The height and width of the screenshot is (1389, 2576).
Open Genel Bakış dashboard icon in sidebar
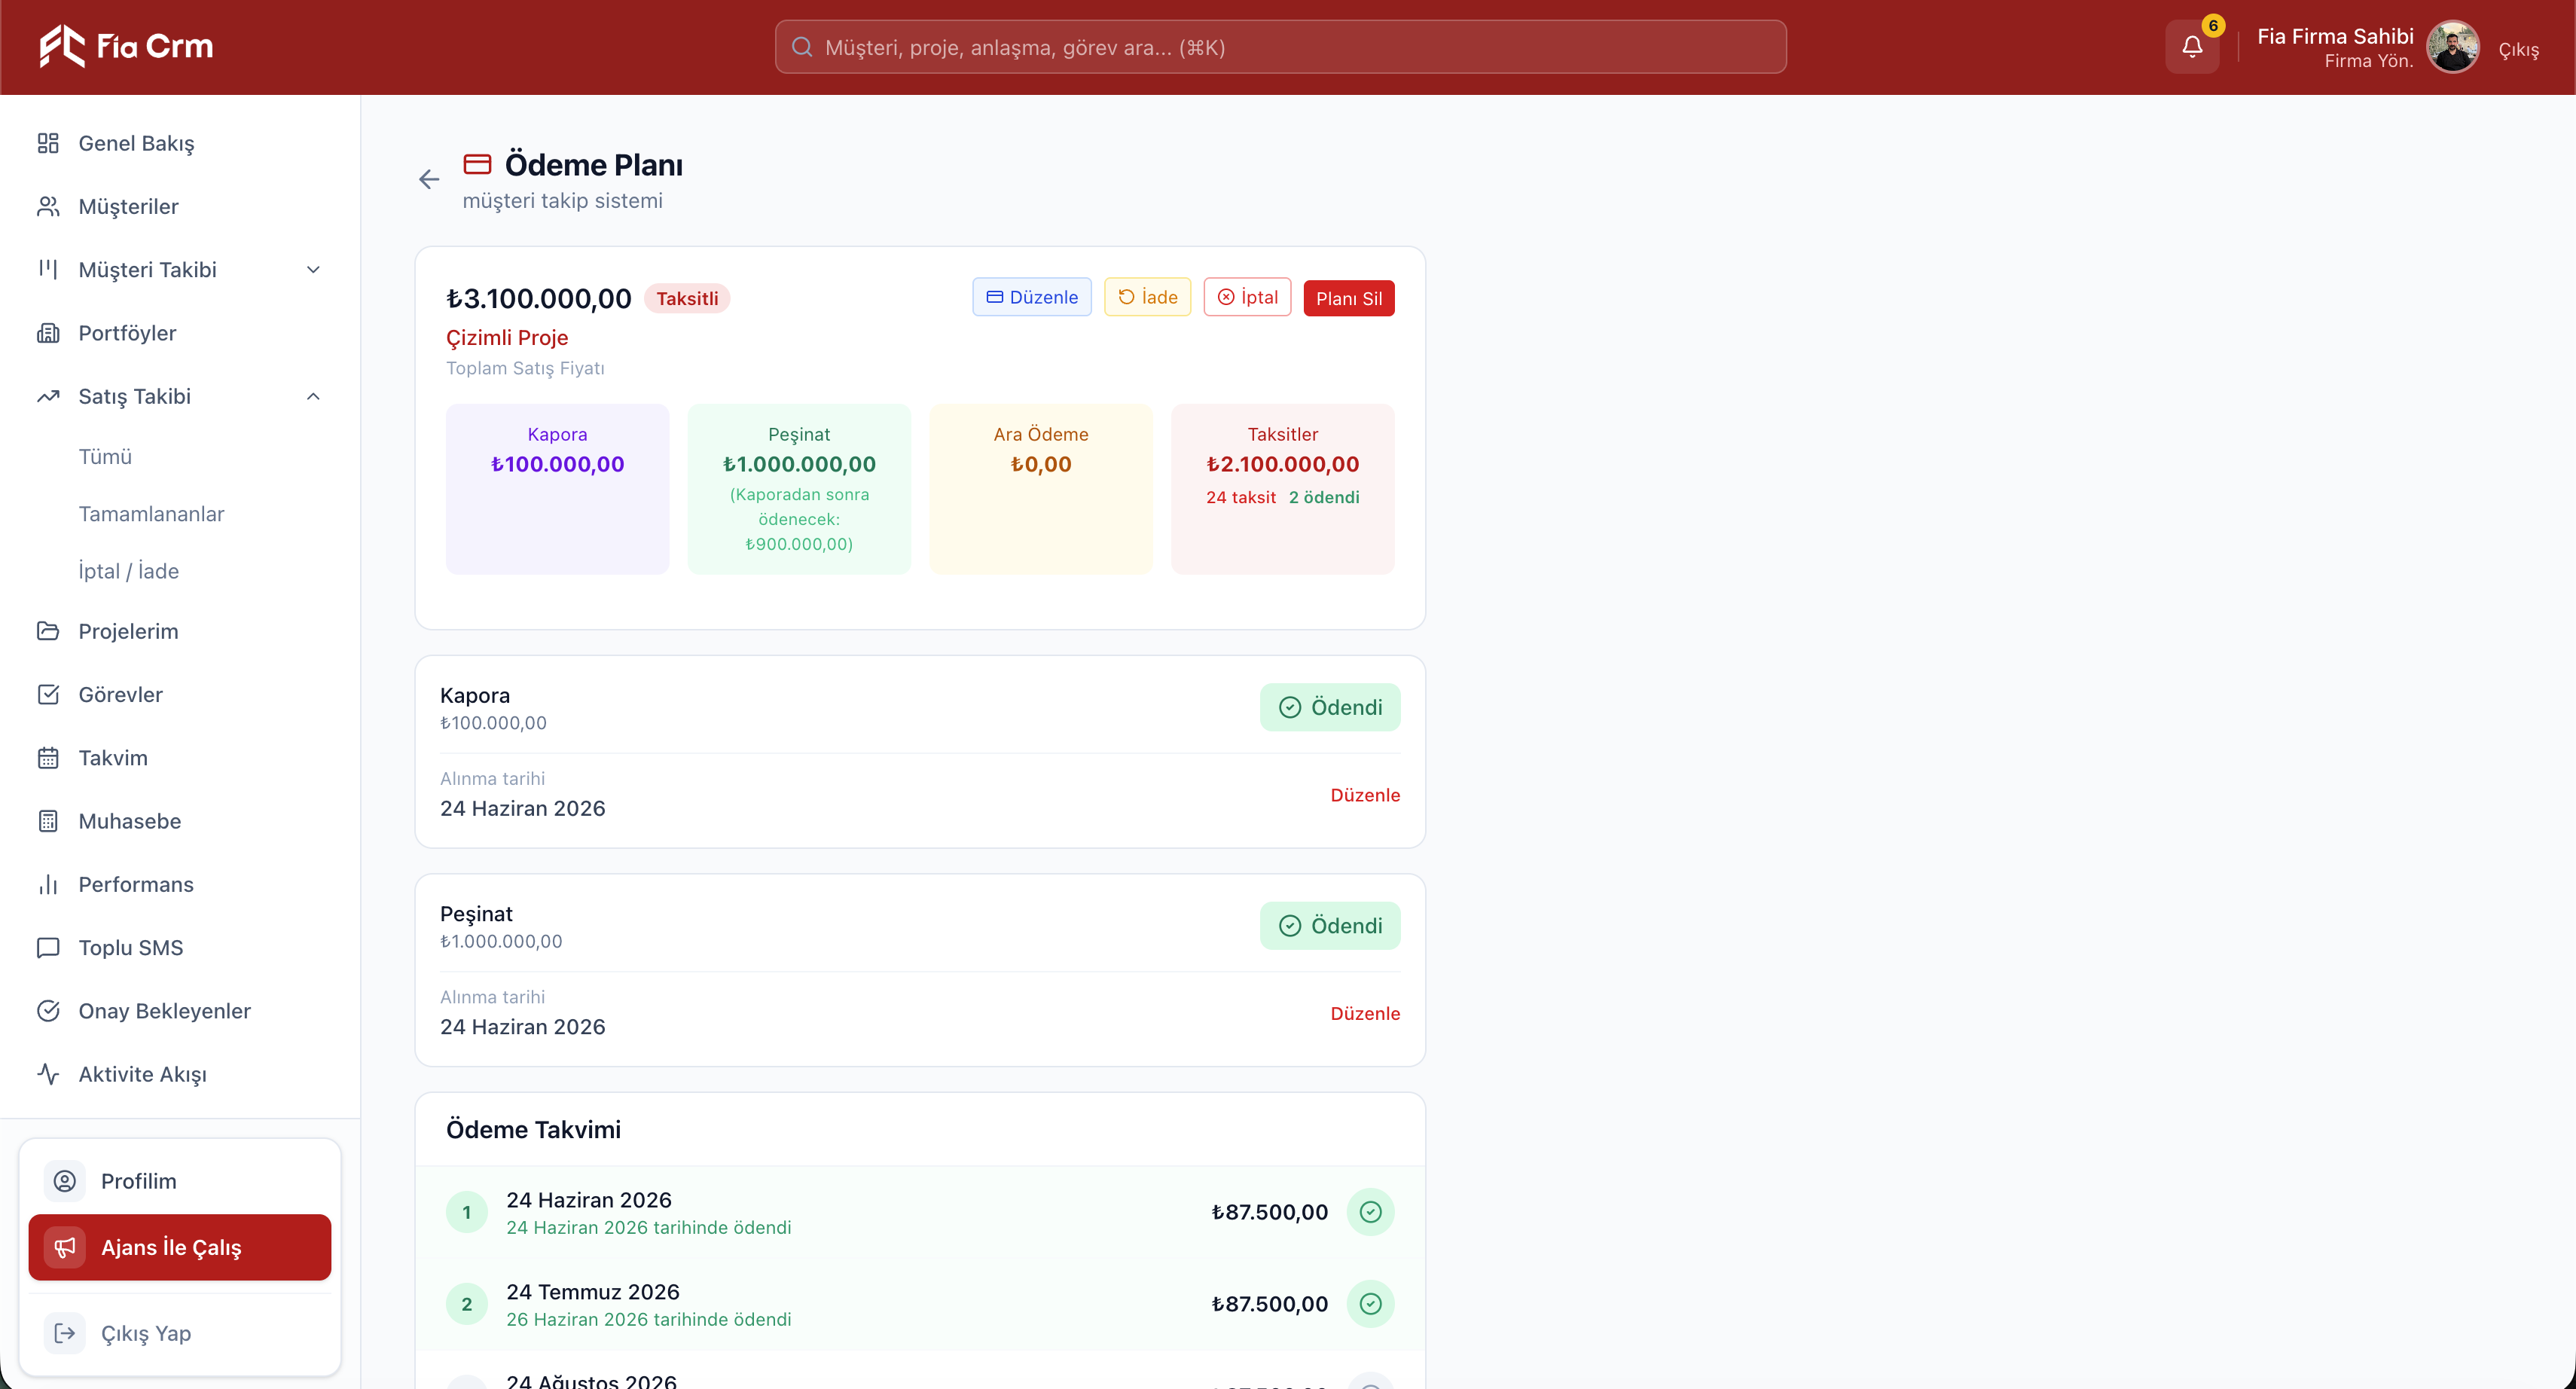(x=48, y=143)
